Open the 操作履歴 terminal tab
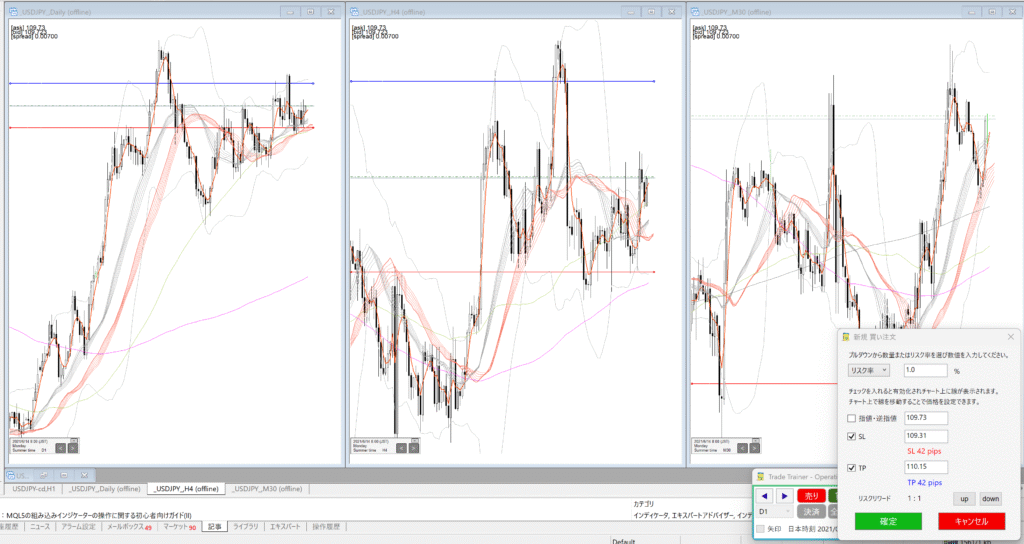This screenshot has width=1024, height=544. (326, 526)
